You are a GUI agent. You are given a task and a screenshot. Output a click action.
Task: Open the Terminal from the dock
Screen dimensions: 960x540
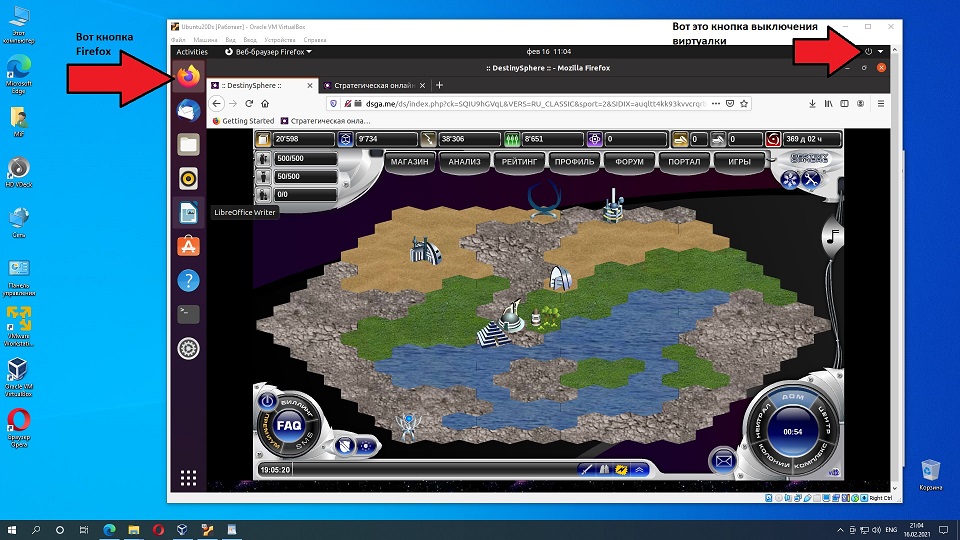pos(188,314)
